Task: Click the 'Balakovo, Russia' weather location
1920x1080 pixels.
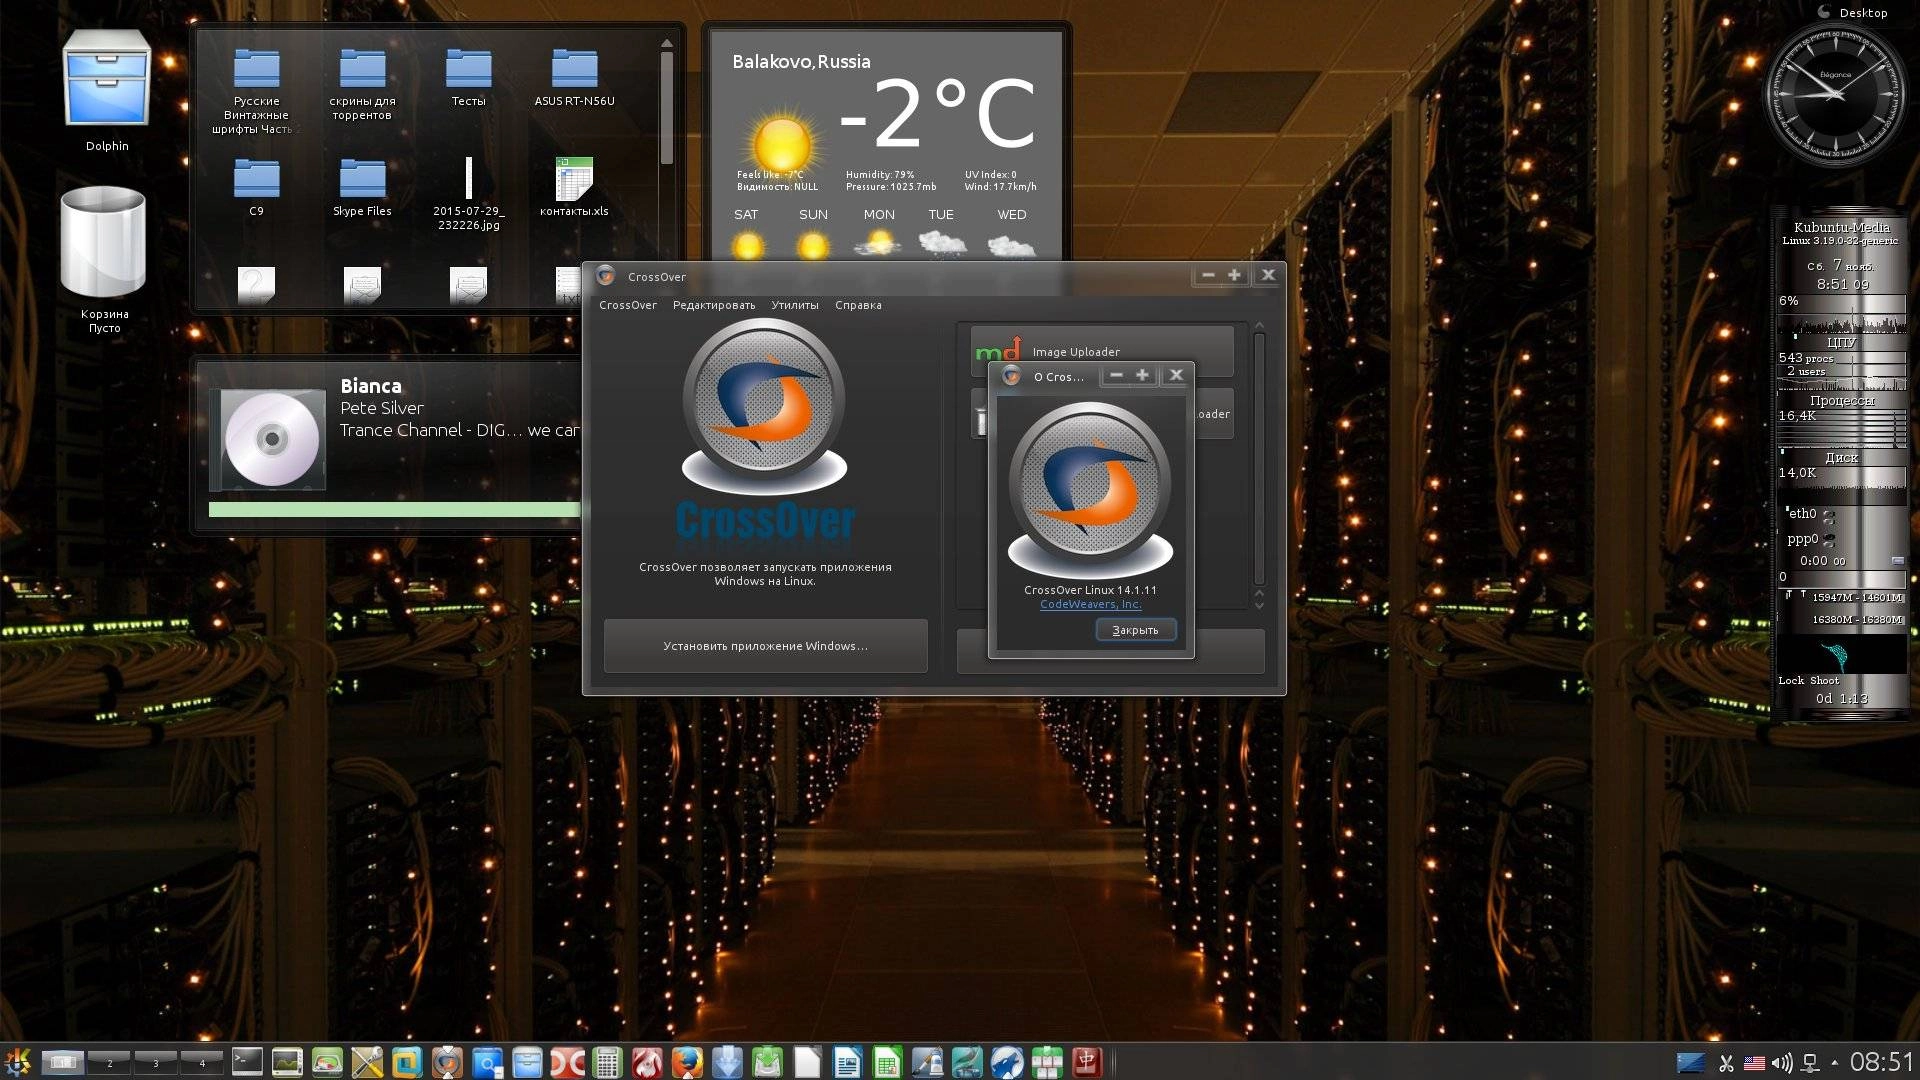Action: [x=801, y=62]
